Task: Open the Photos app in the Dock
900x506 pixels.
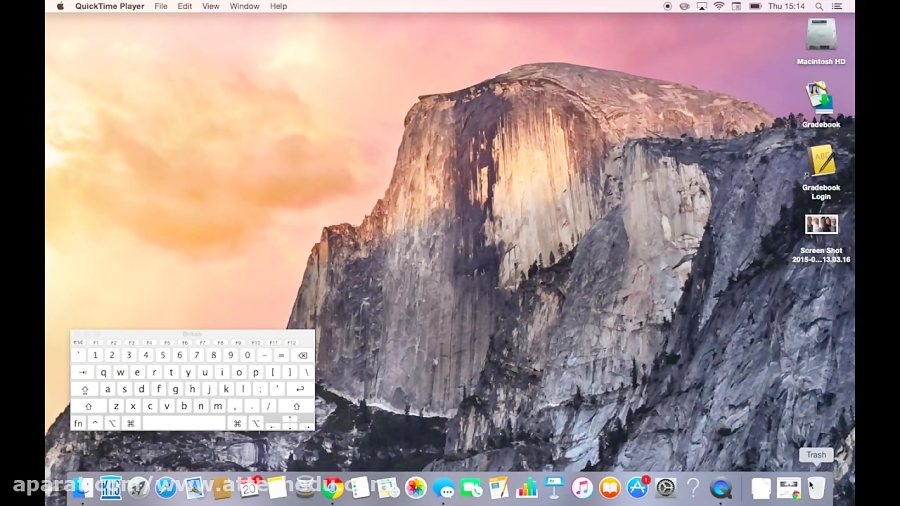Action: pos(416,488)
